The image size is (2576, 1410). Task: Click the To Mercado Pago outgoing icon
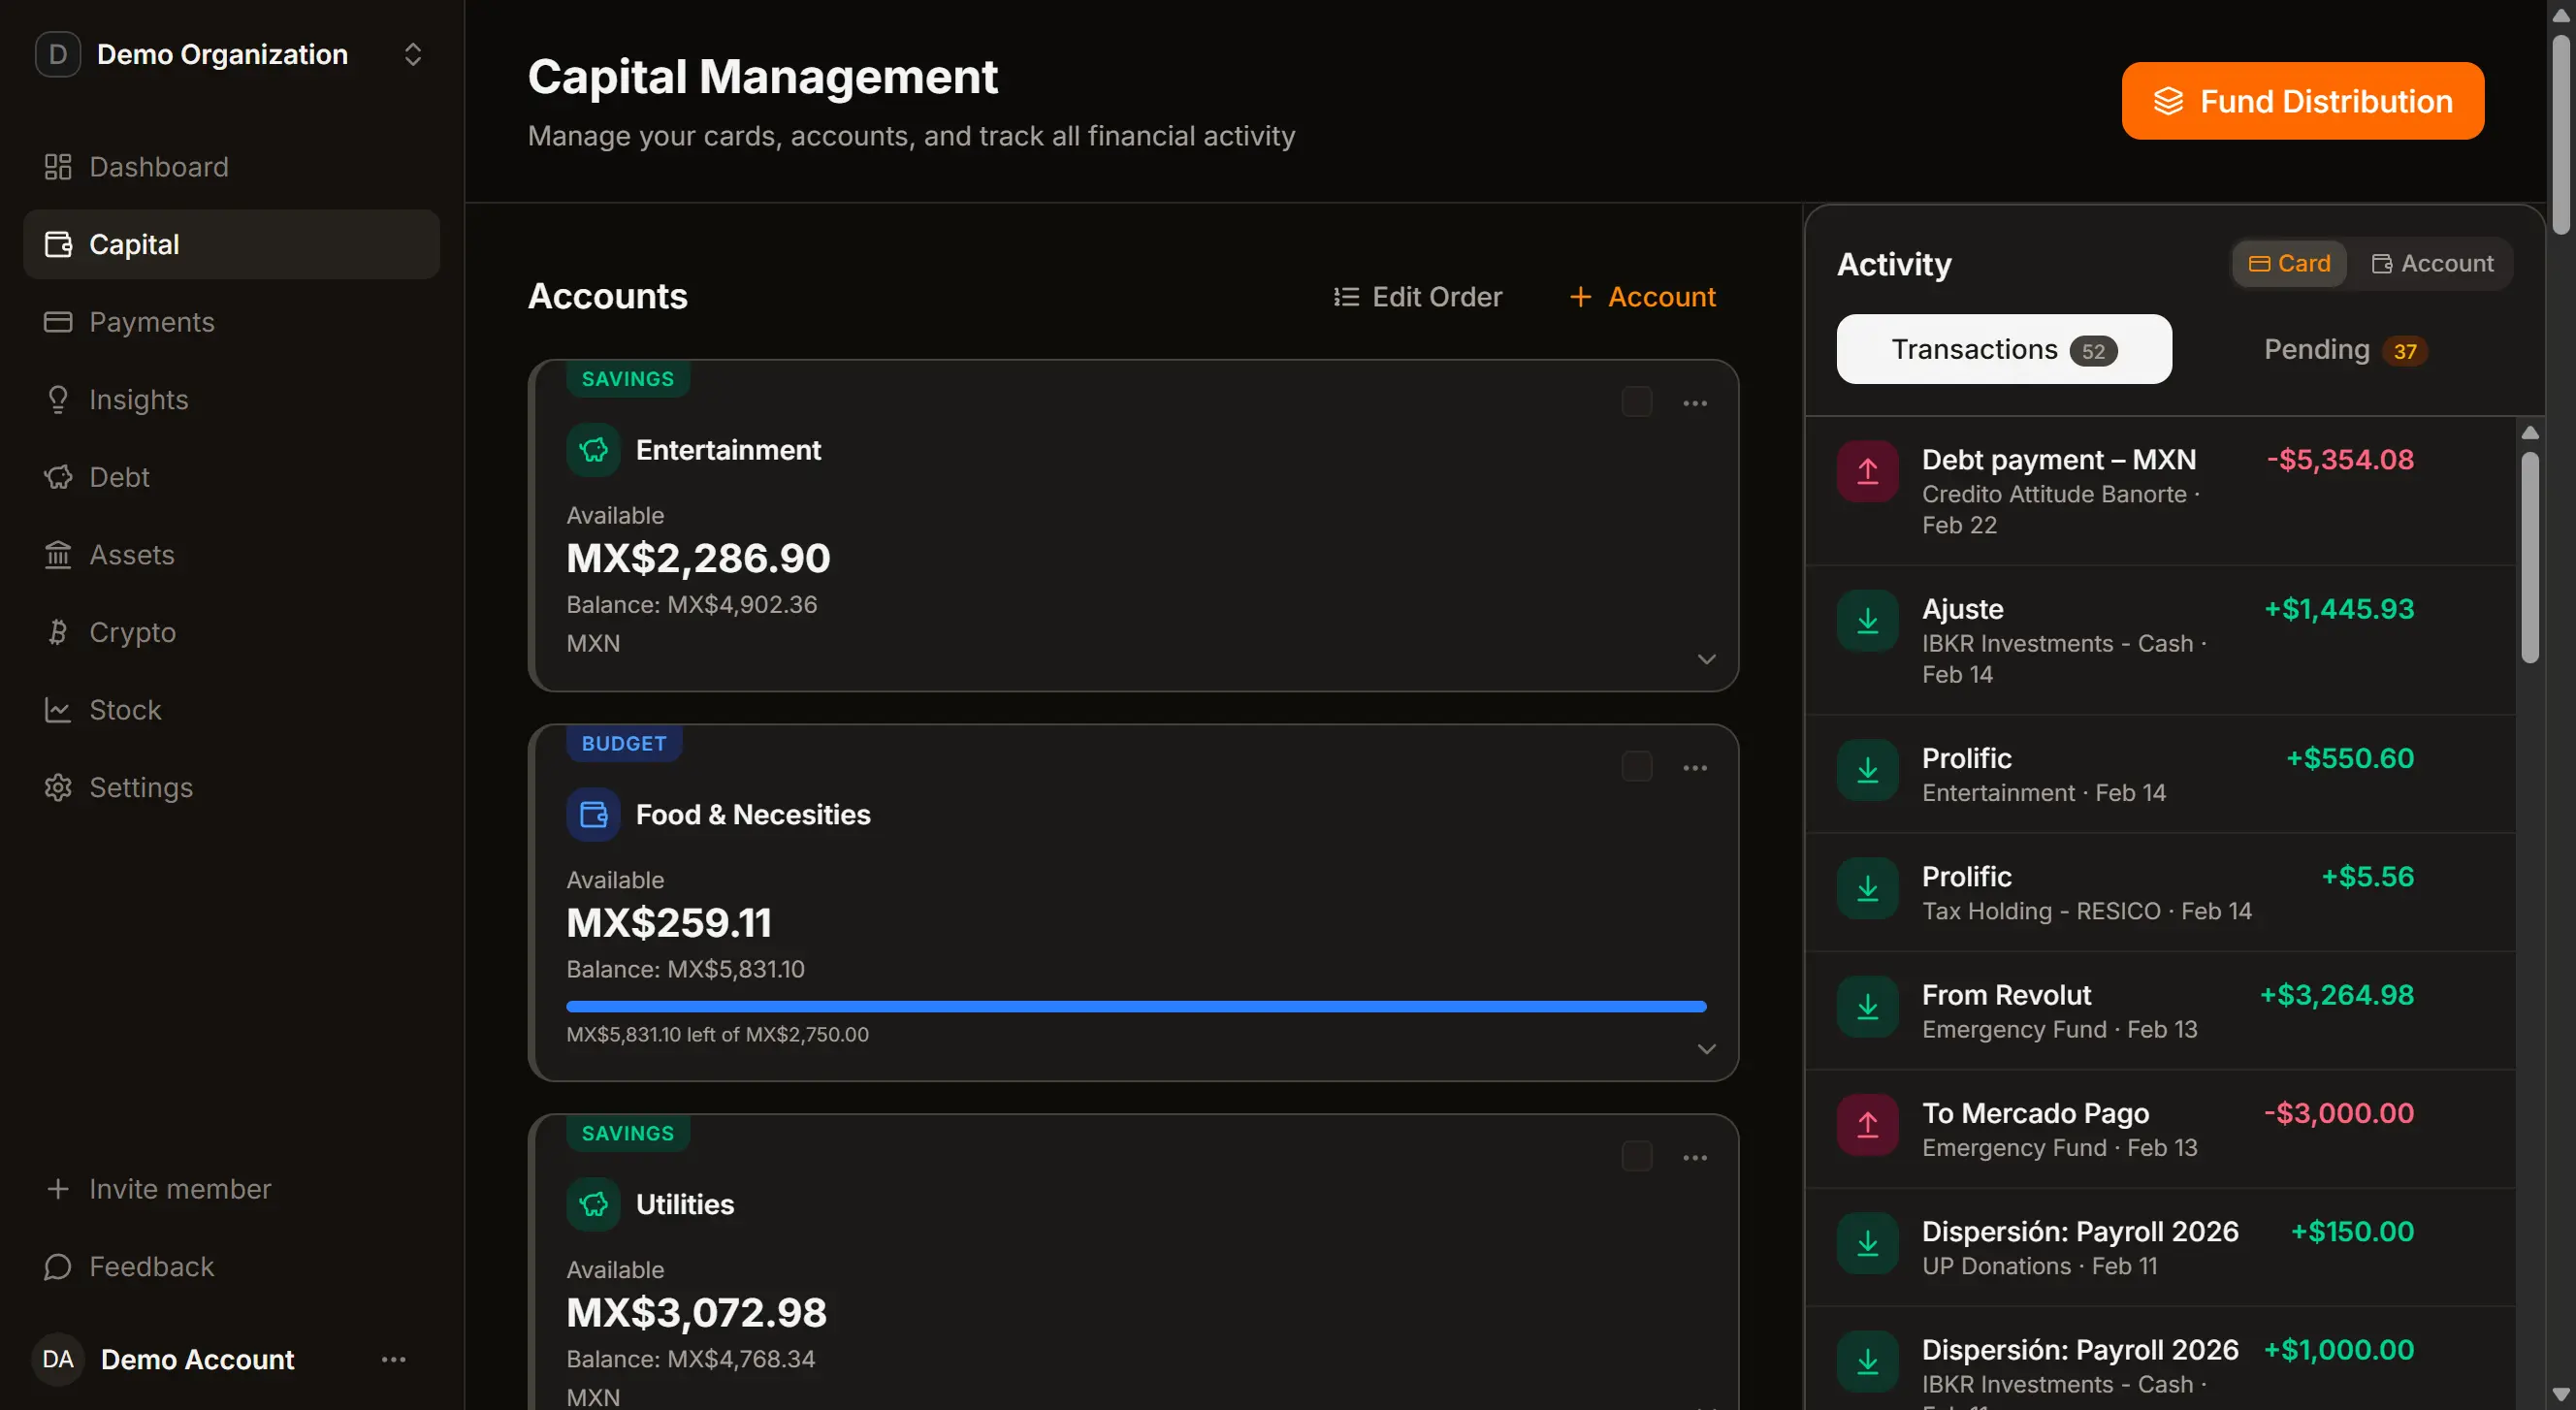[1867, 1125]
